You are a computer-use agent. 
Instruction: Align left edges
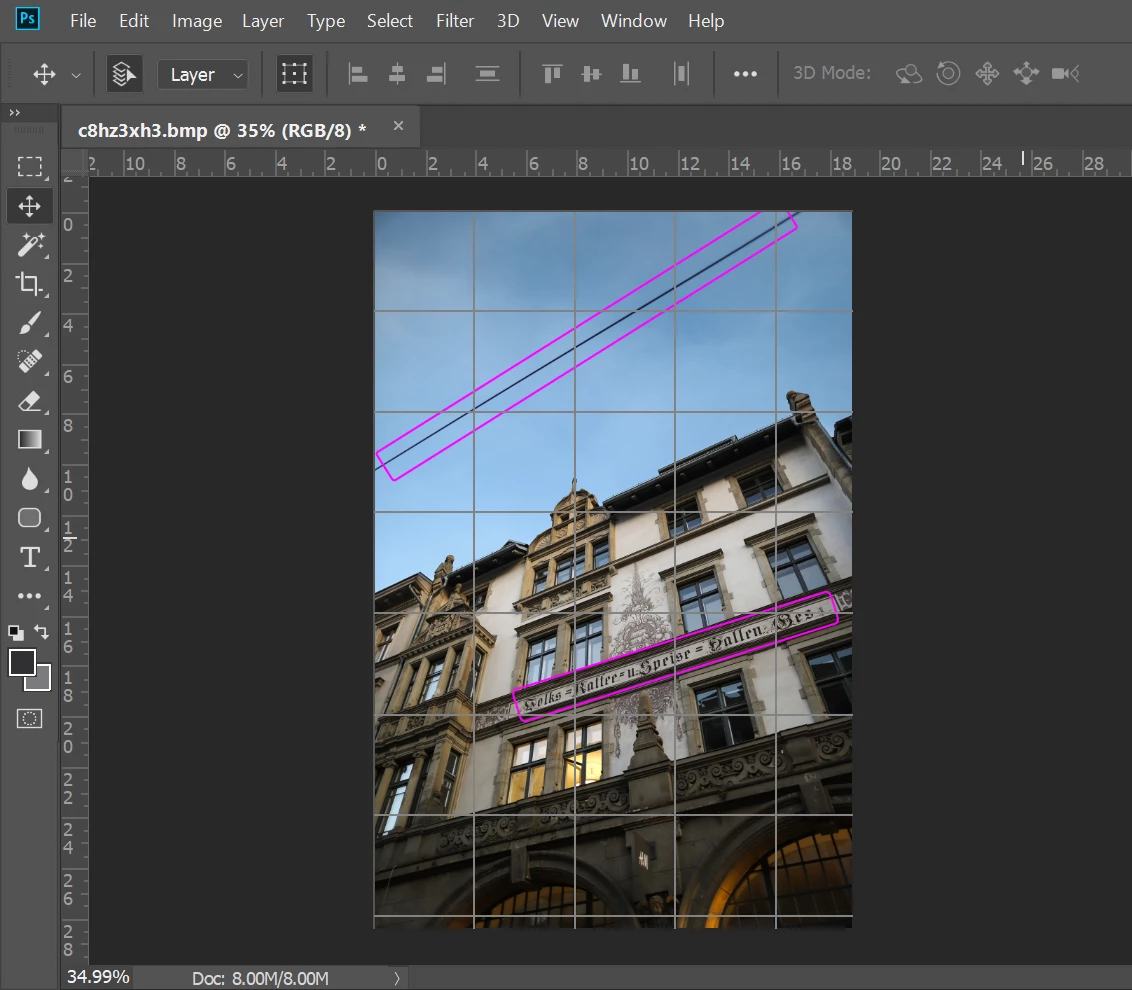pyautogui.click(x=358, y=74)
